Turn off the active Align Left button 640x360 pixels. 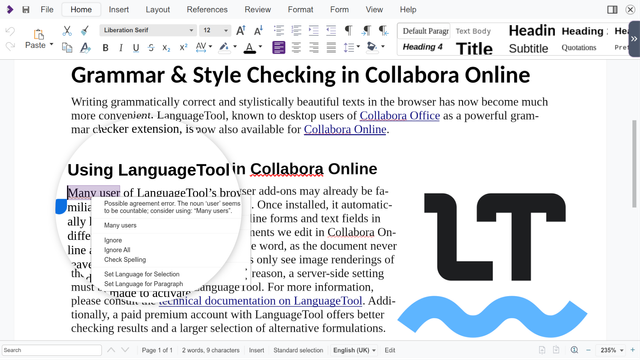[x=279, y=48]
